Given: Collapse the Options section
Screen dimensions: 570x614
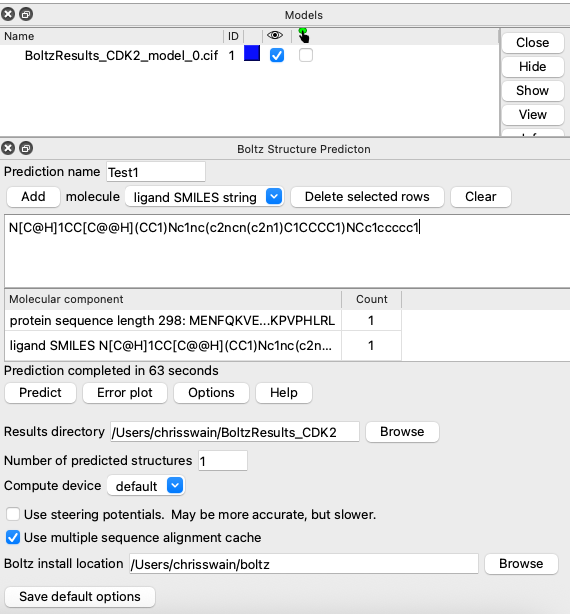Looking at the screenshot, I should point(211,393).
